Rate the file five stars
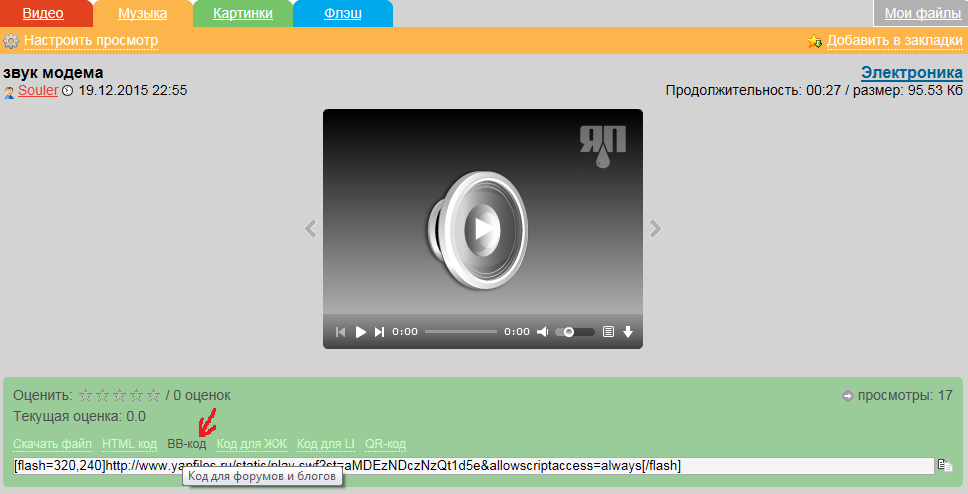 coord(154,395)
